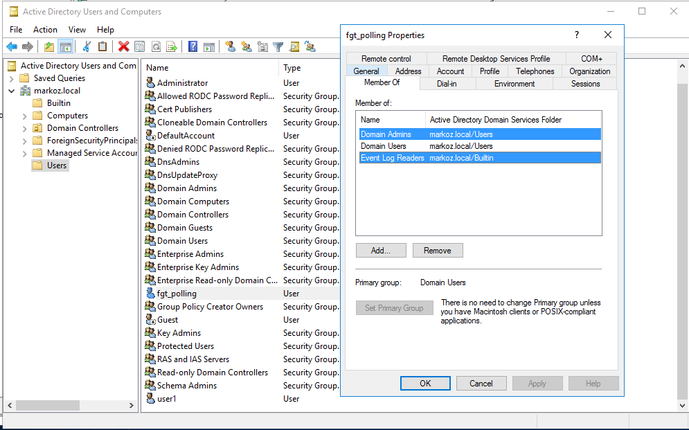Open the Sessions tab
This screenshot has height=430, width=689.
click(585, 83)
